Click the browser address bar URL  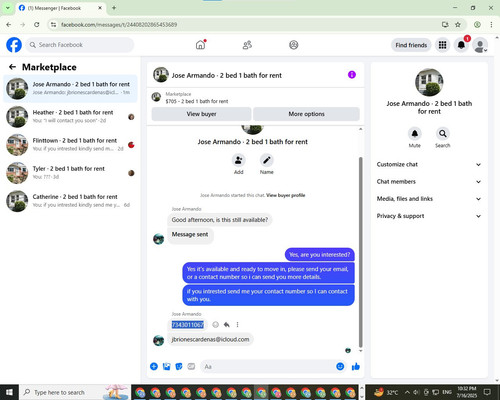pyautogui.click(x=119, y=25)
